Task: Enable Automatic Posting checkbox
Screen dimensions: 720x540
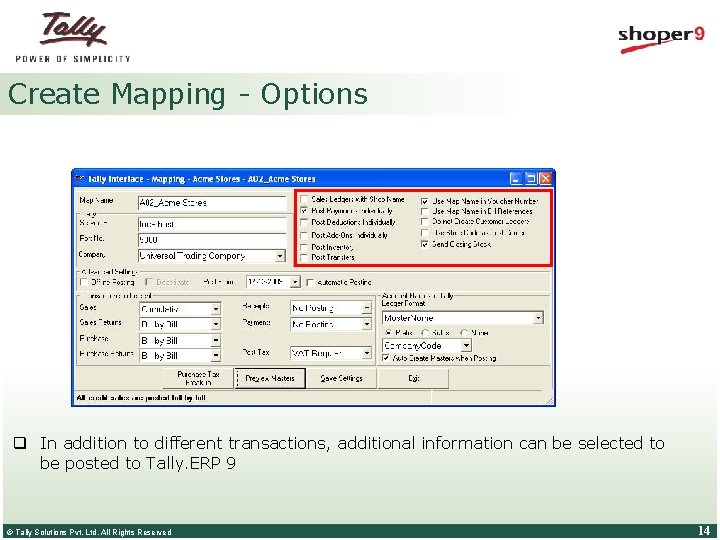Action: 310,282
